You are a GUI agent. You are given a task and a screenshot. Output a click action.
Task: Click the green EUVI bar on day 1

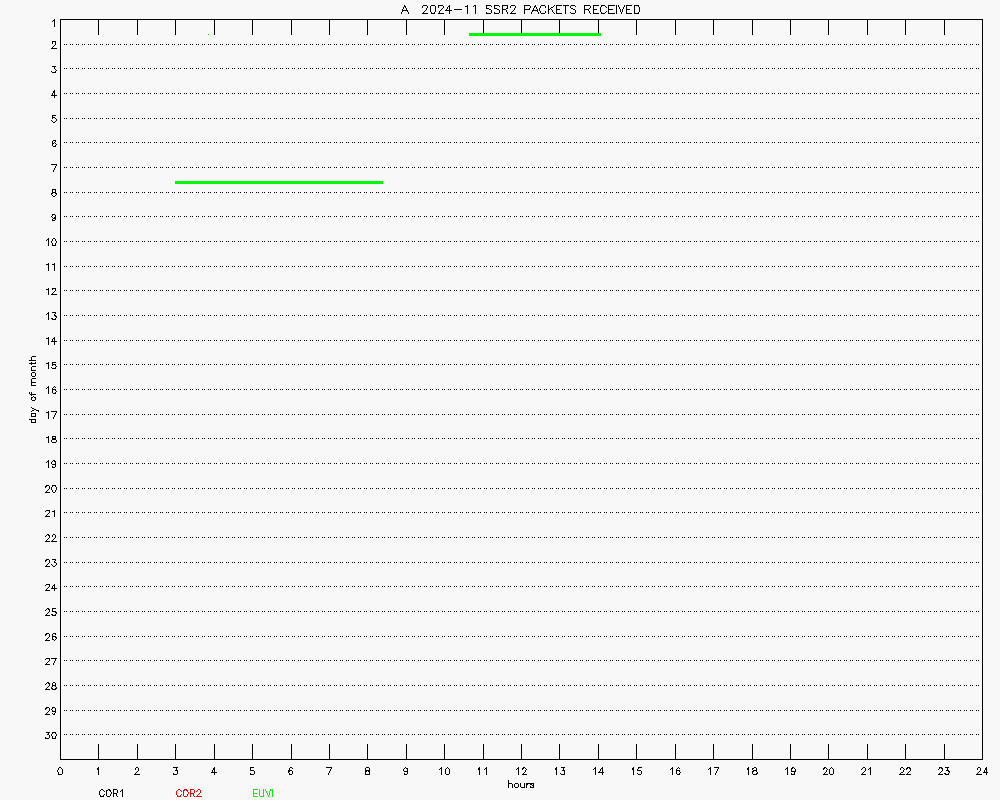[534, 34]
